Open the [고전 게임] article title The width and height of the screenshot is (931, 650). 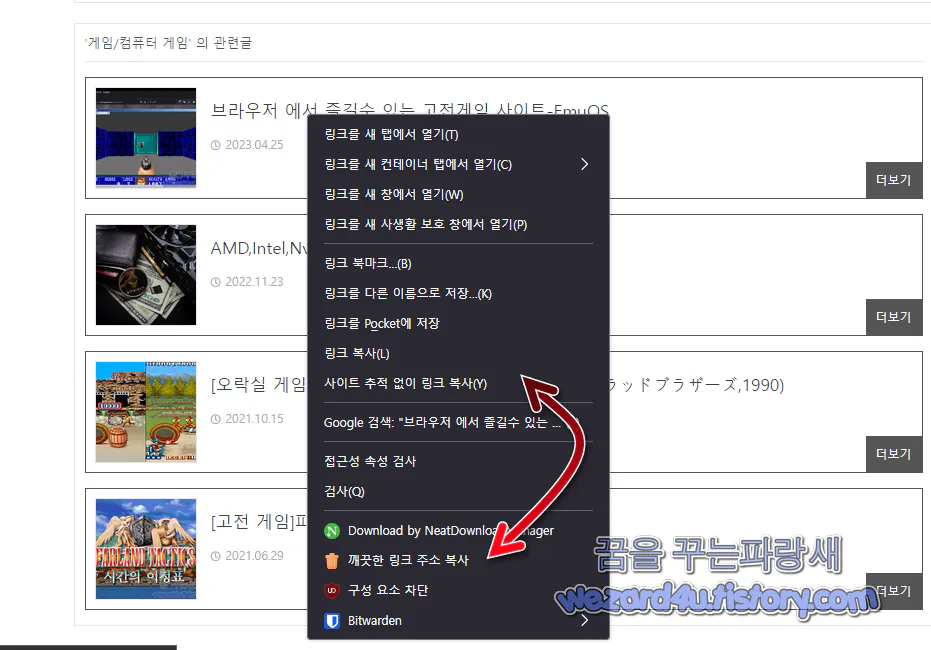coord(259,522)
